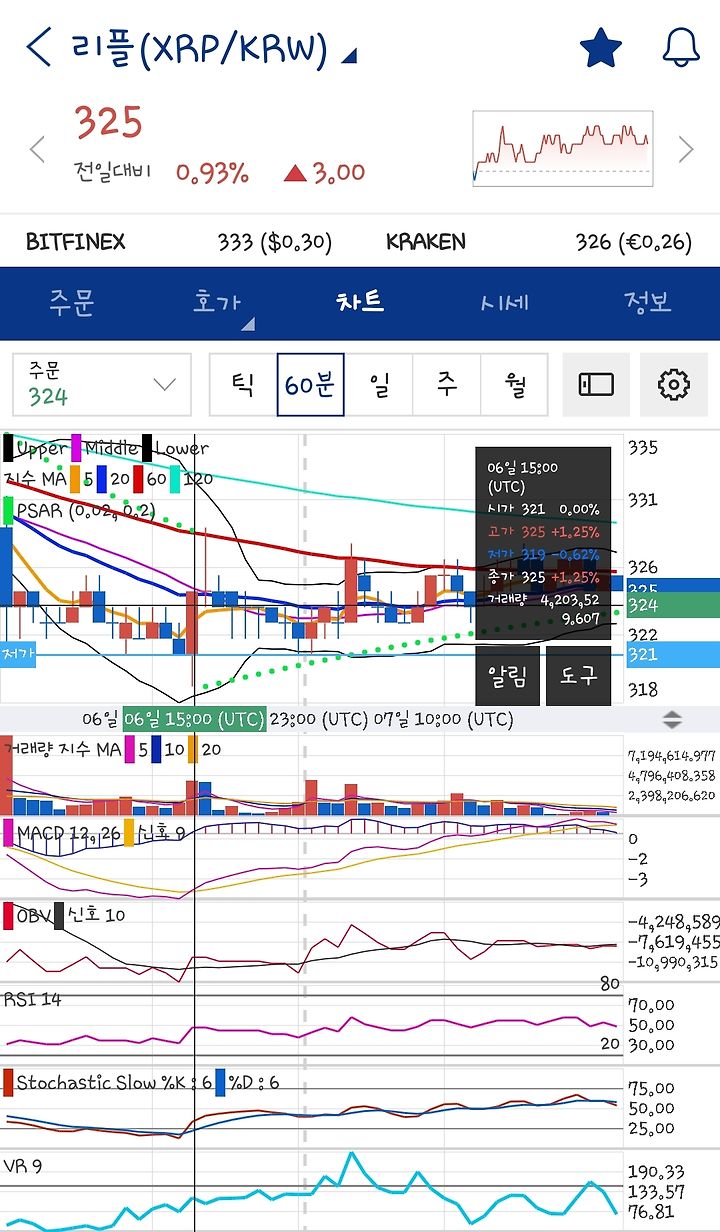This screenshot has height=1232, width=720.
Task: Expand or collapse chart with up-down arrows
Action: tap(672, 719)
